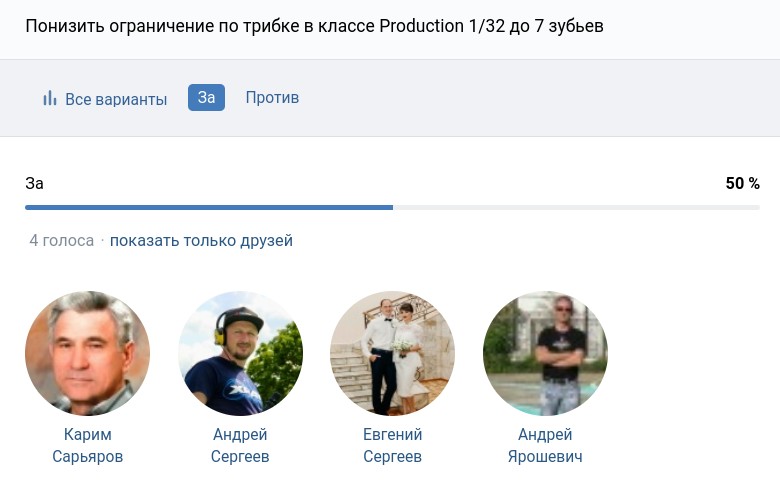Go to the Евгений Сергеев name link

coord(392,445)
